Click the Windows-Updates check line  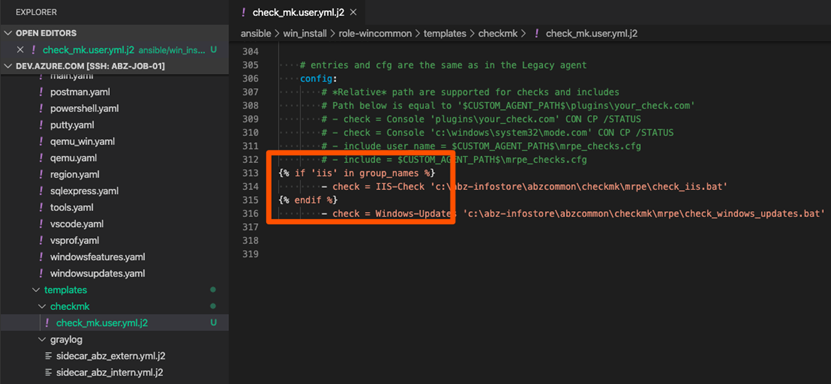[573, 213]
